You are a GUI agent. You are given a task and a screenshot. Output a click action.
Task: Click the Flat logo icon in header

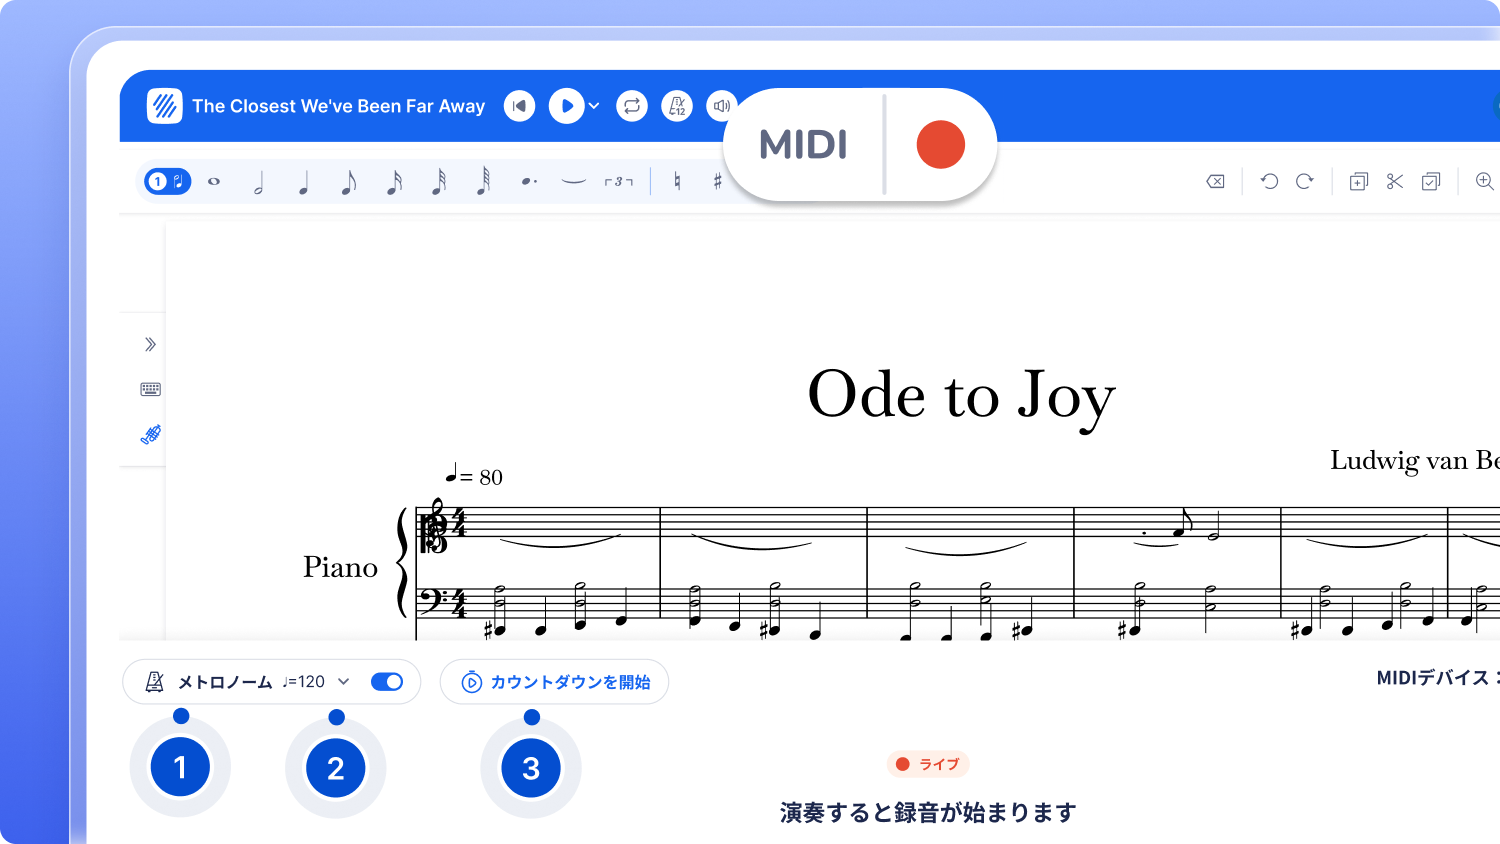point(165,106)
